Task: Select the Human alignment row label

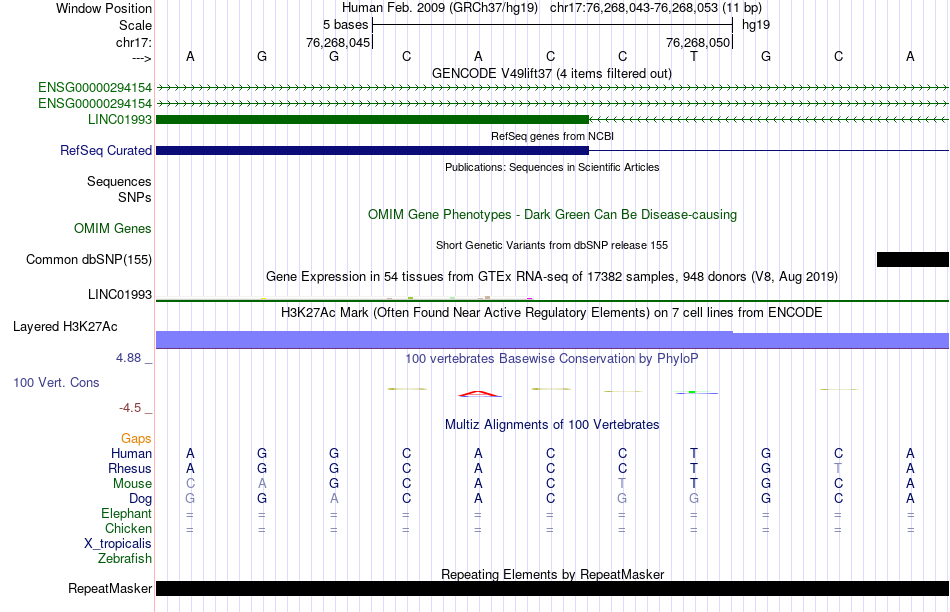Action: point(131,453)
